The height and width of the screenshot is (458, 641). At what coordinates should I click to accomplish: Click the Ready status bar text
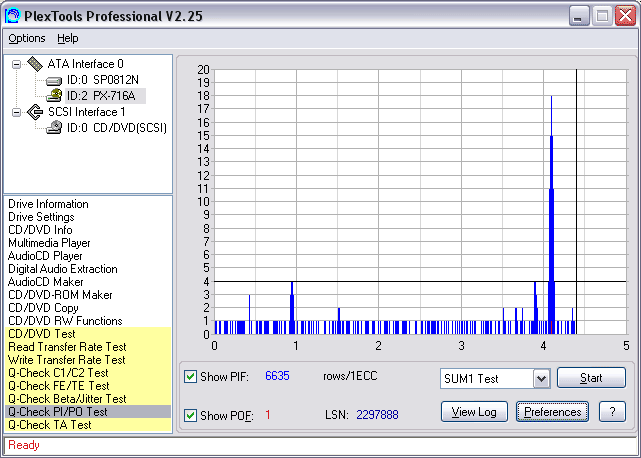24,445
